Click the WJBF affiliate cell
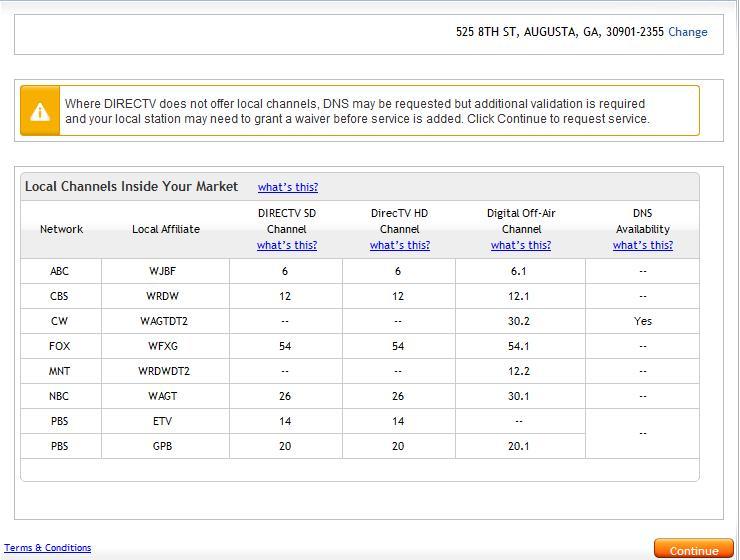Viewport: 740px width, 560px height. click(x=165, y=271)
